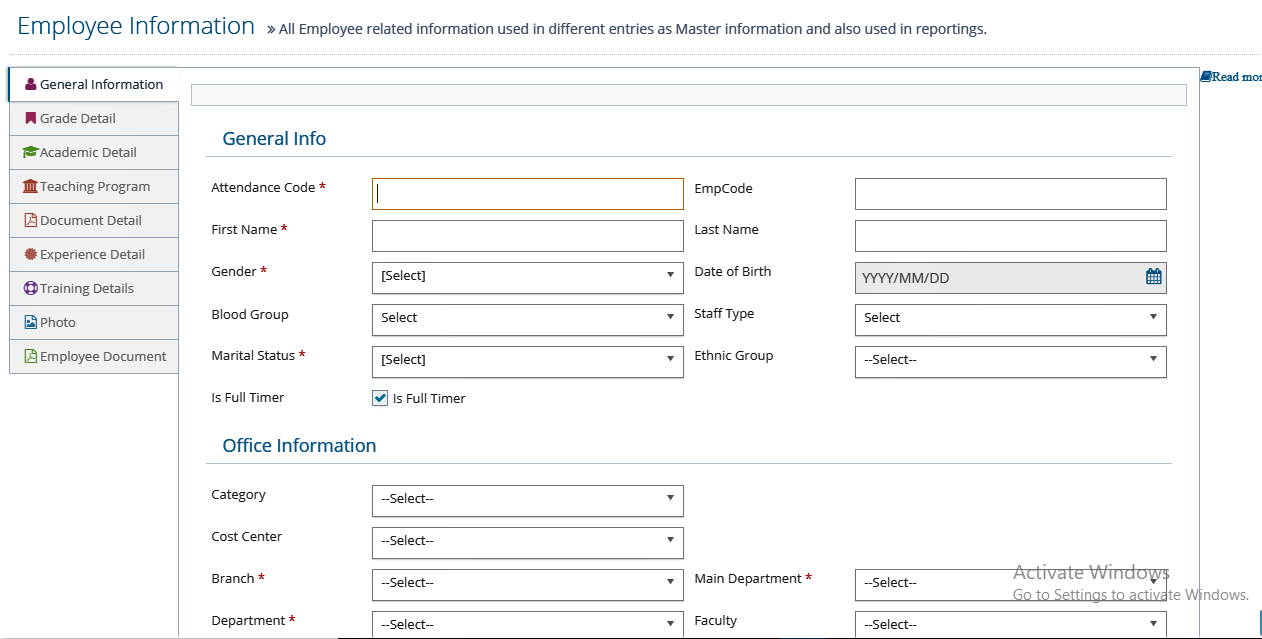Open the Faculty dropdown
Screen dimensions: 1262x639
(x=1011, y=625)
